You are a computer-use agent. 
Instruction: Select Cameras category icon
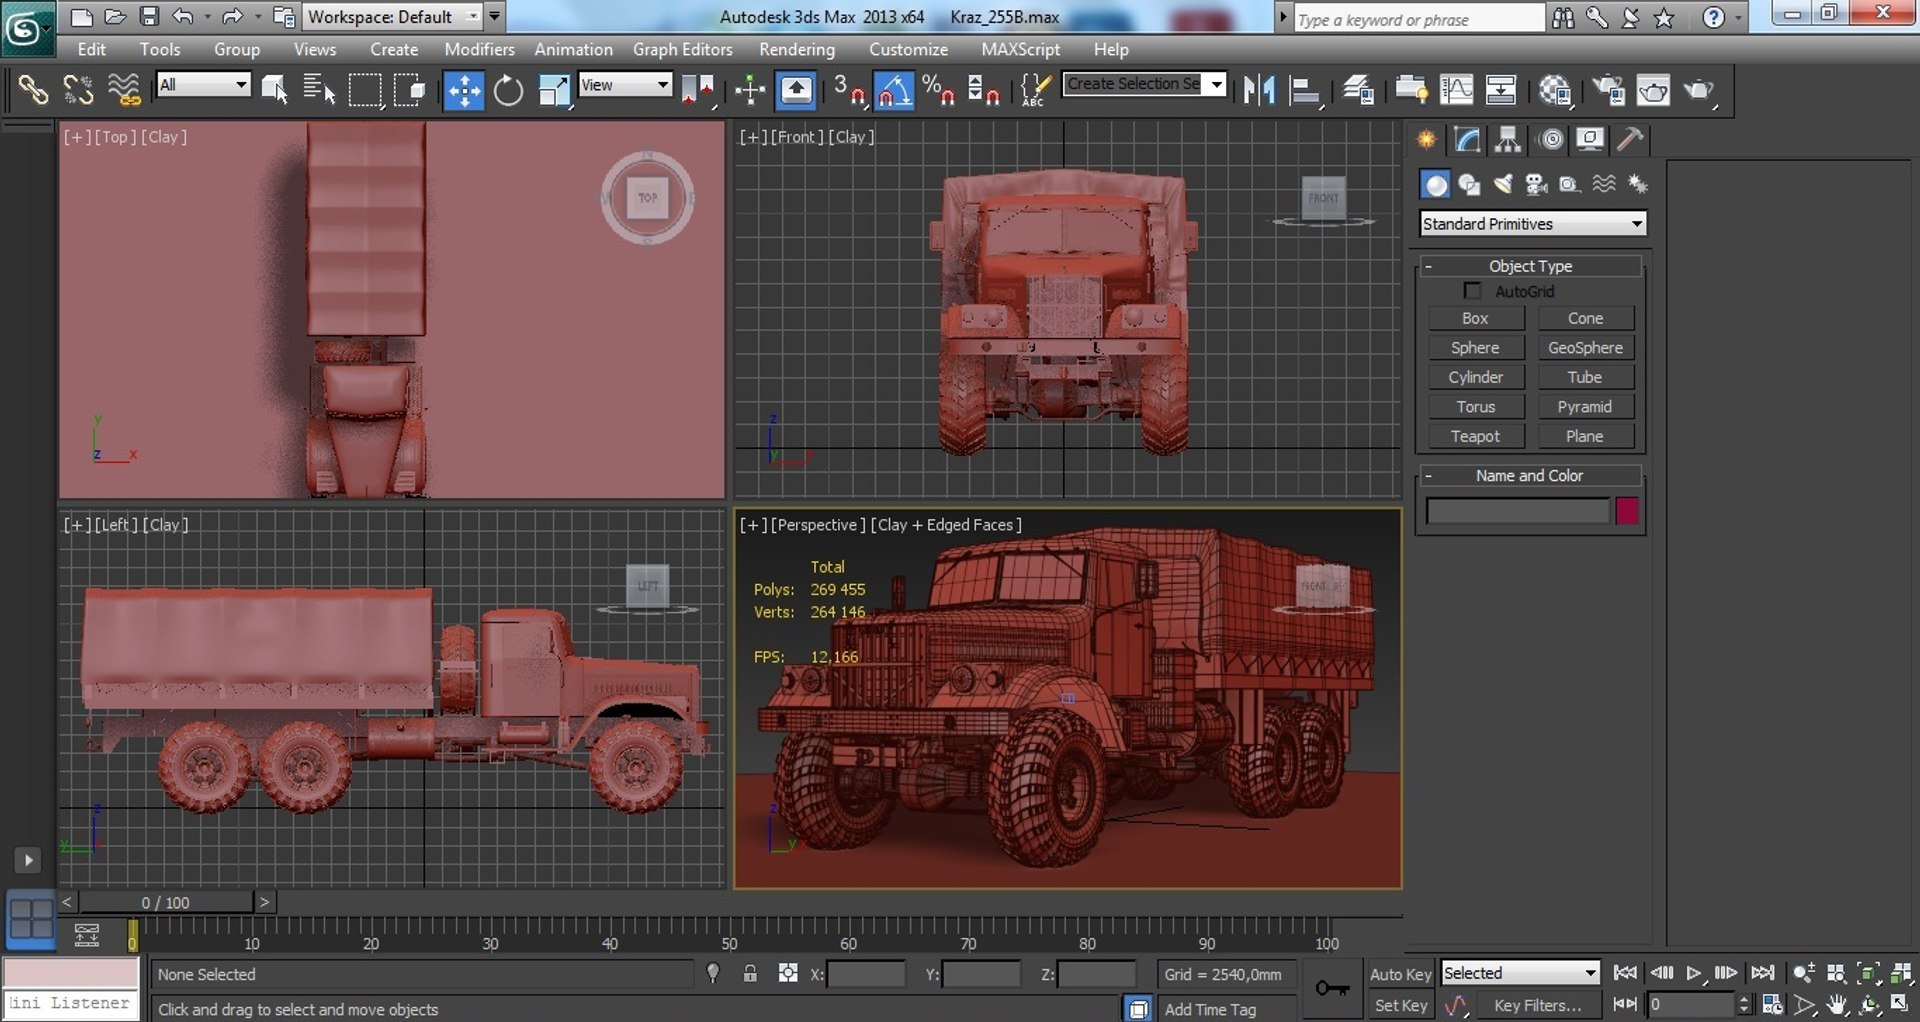click(1536, 184)
